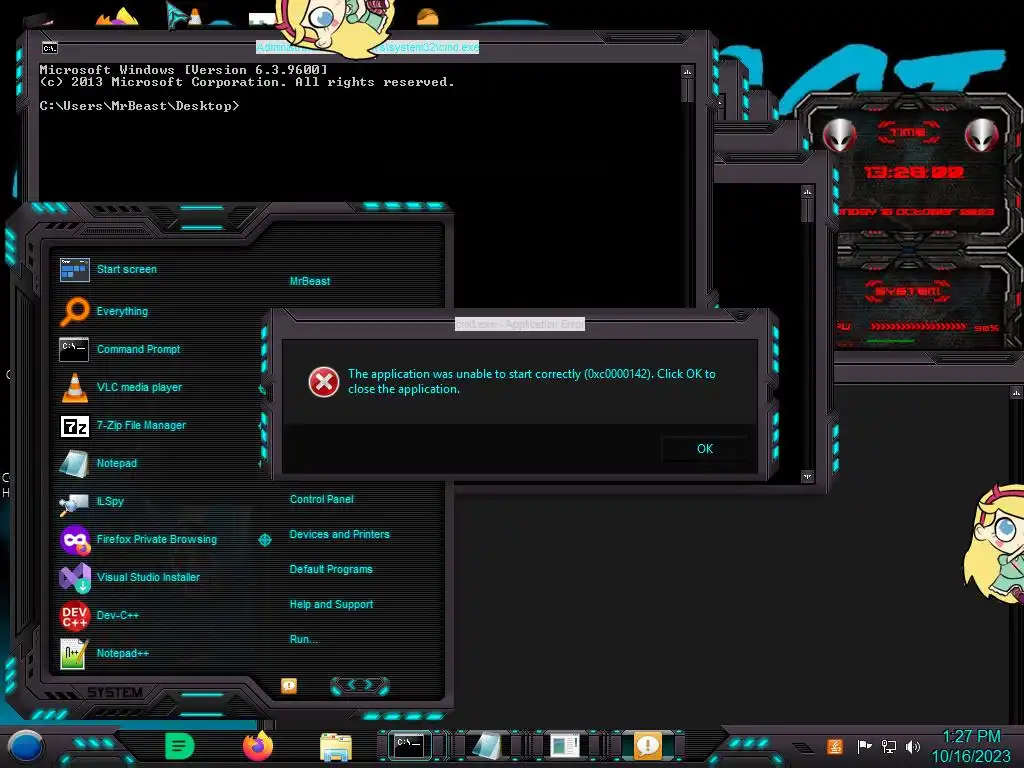Open the green chat app on the taskbar
The height and width of the screenshot is (768, 1024).
pyautogui.click(x=180, y=746)
